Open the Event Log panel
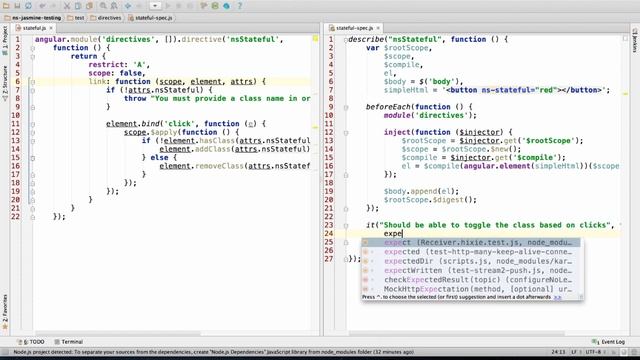 pos(609,342)
